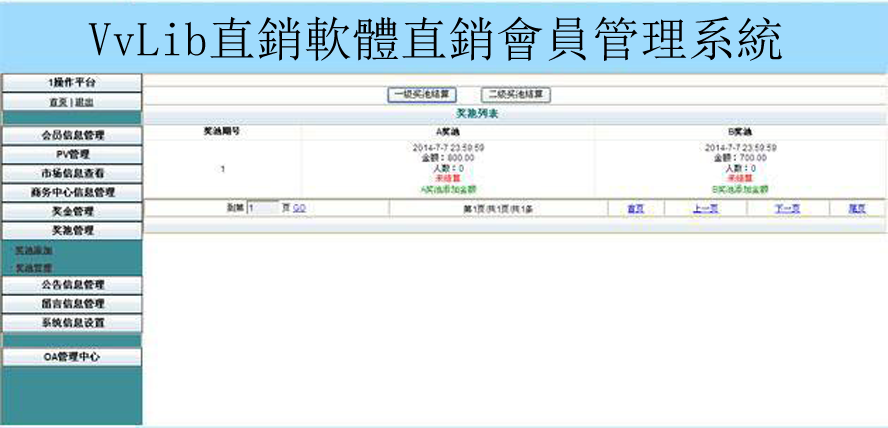Focus the page number input field
Screen dimensions: 888x428
(x=263, y=208)
